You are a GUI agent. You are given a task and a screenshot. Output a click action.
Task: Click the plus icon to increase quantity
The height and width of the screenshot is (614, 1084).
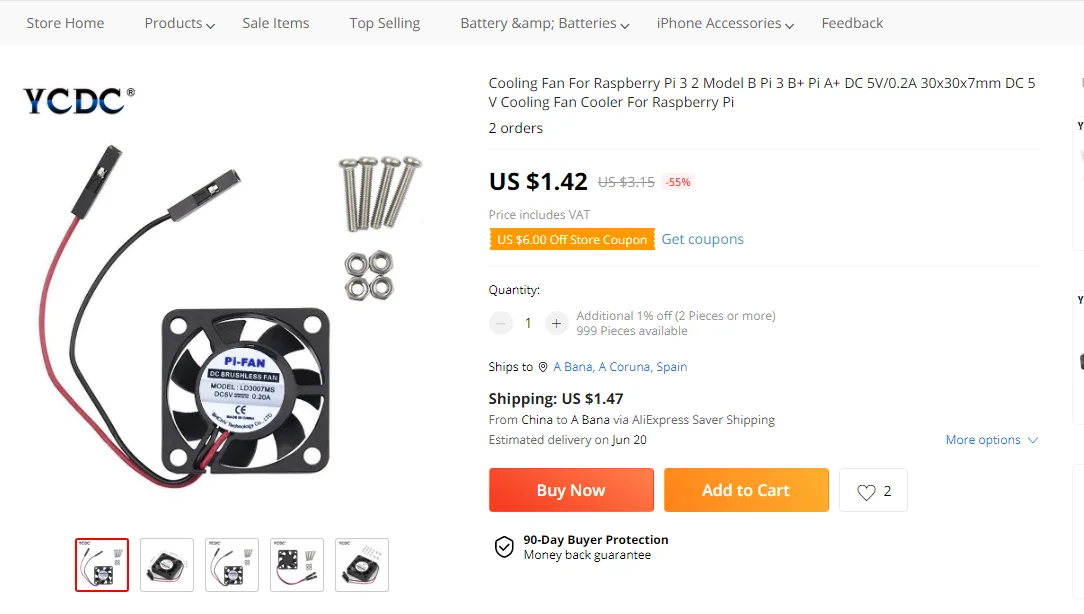click(x=557, y=323)
